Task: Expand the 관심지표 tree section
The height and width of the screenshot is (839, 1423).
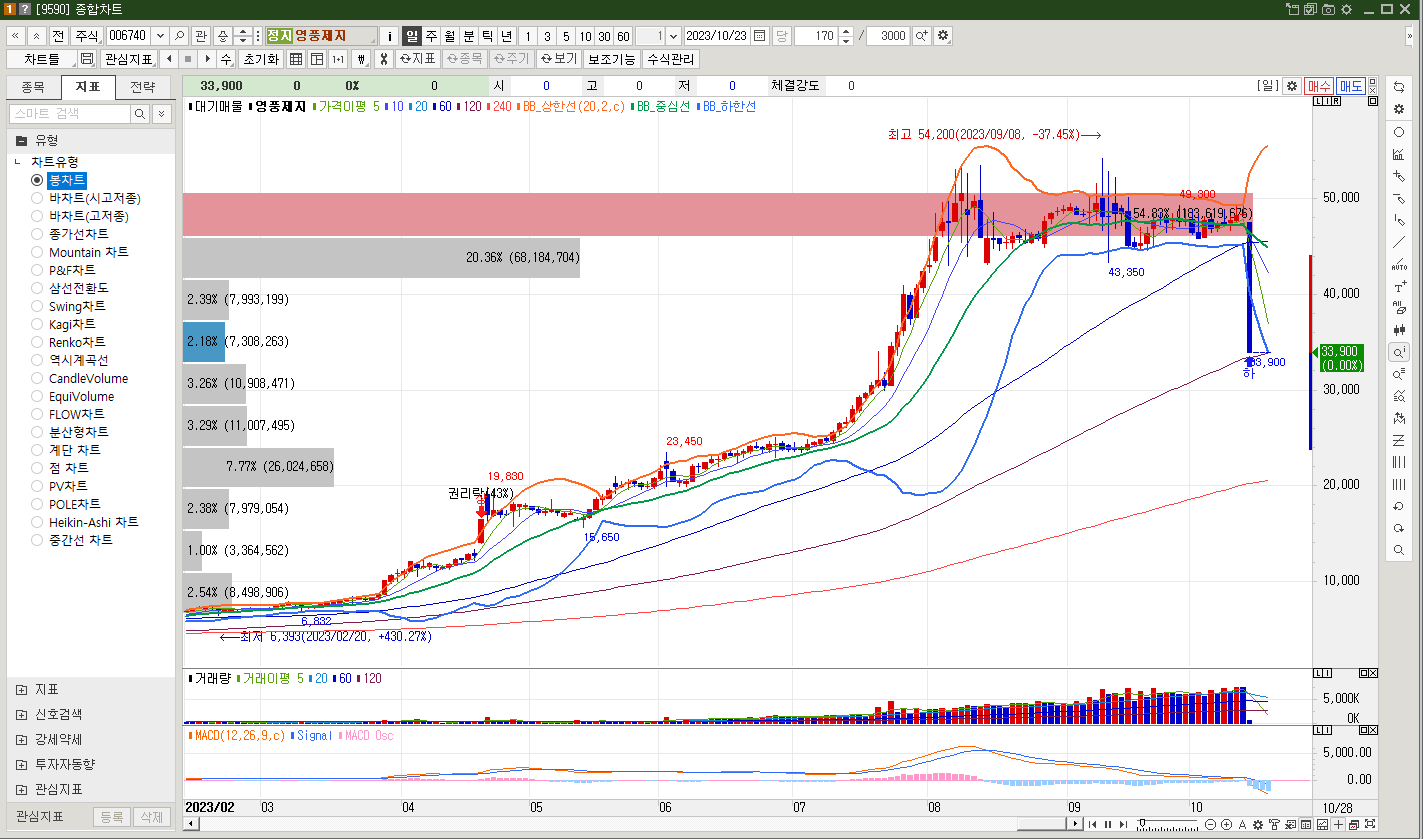Action: pos(22,790)
